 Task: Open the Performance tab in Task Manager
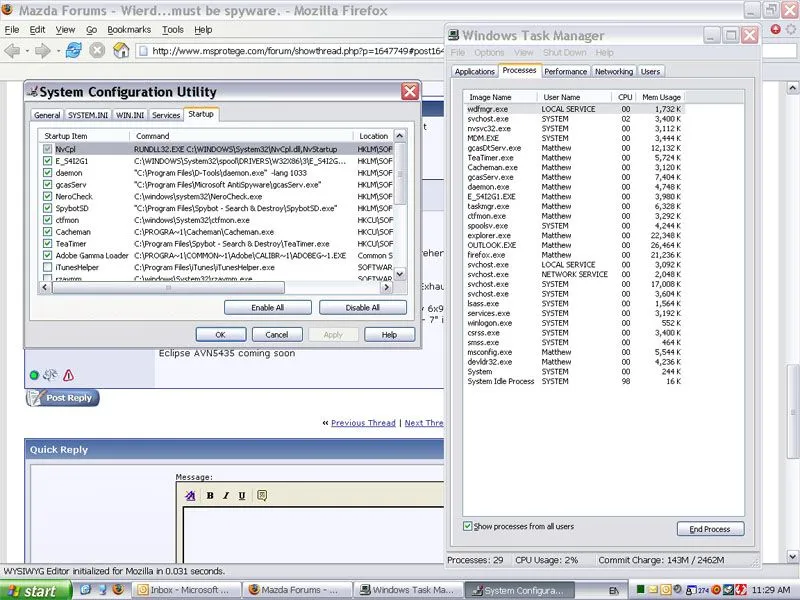pos(565,71)
